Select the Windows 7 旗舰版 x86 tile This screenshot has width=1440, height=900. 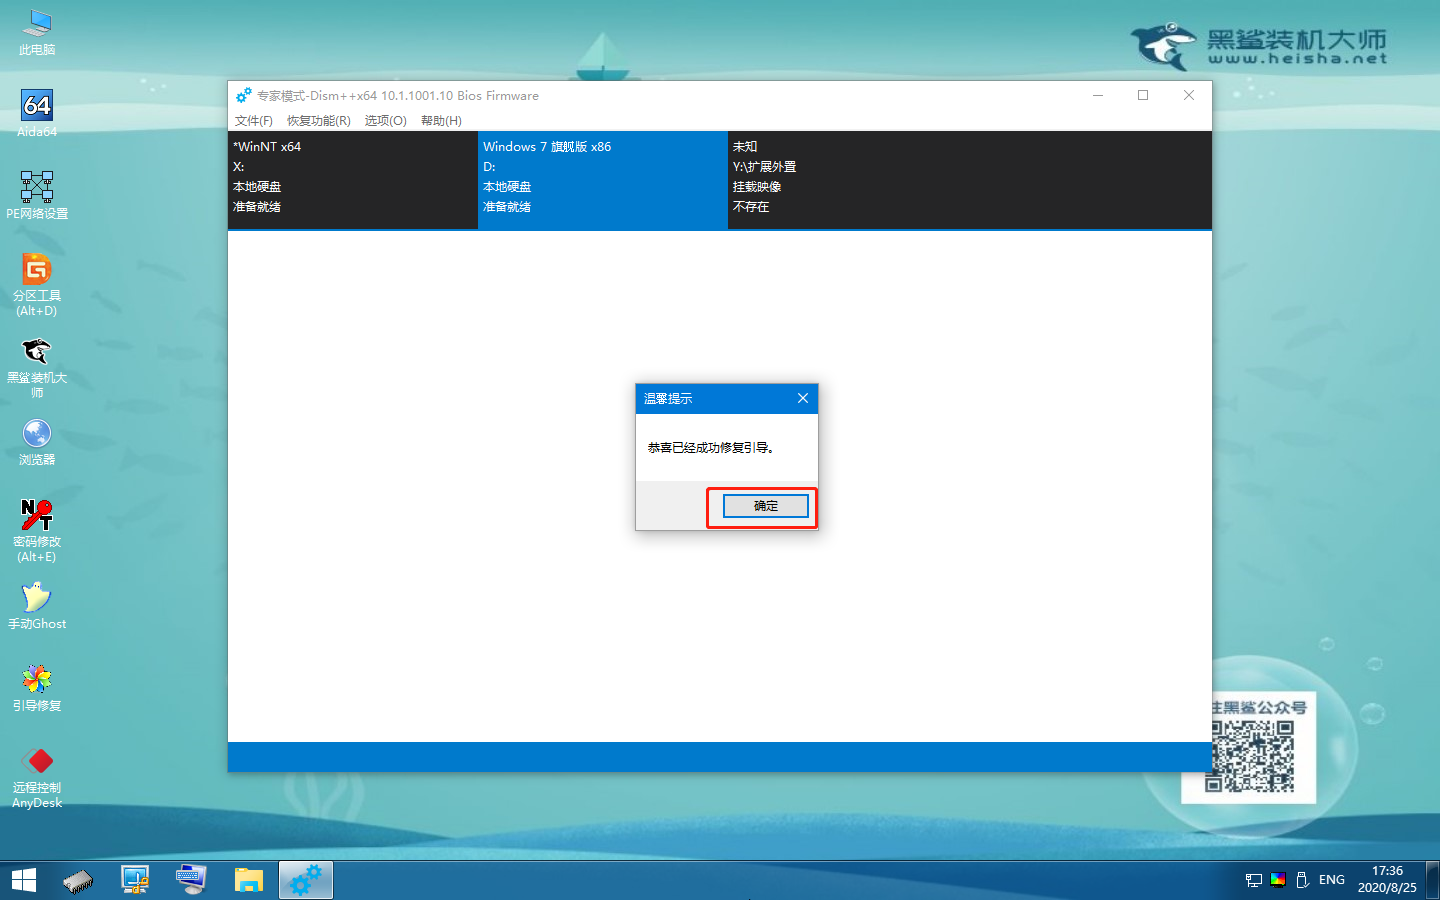(602, 178)
